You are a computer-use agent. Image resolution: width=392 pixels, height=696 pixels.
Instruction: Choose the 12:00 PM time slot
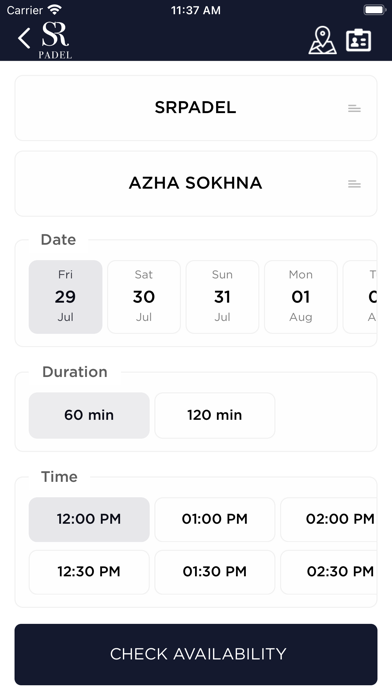click(89, 519)
